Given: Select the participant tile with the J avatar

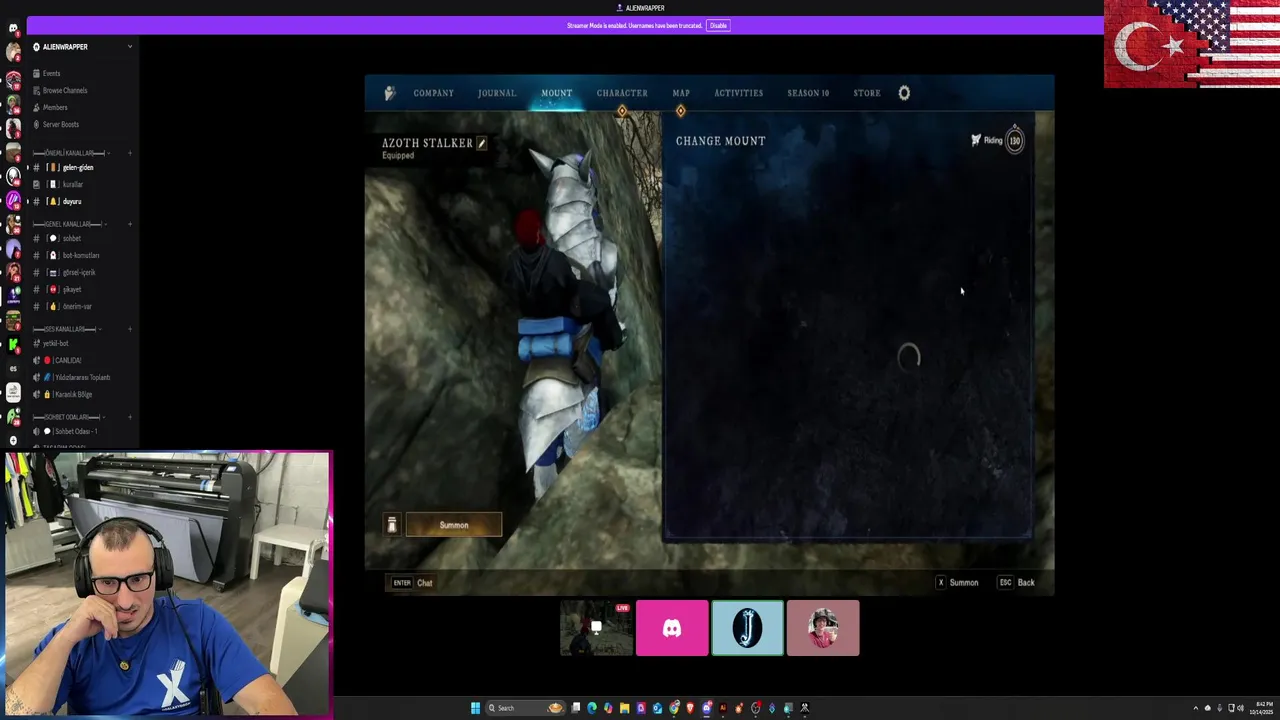Looking at the screenshot, I should click(x=747, y=628).
